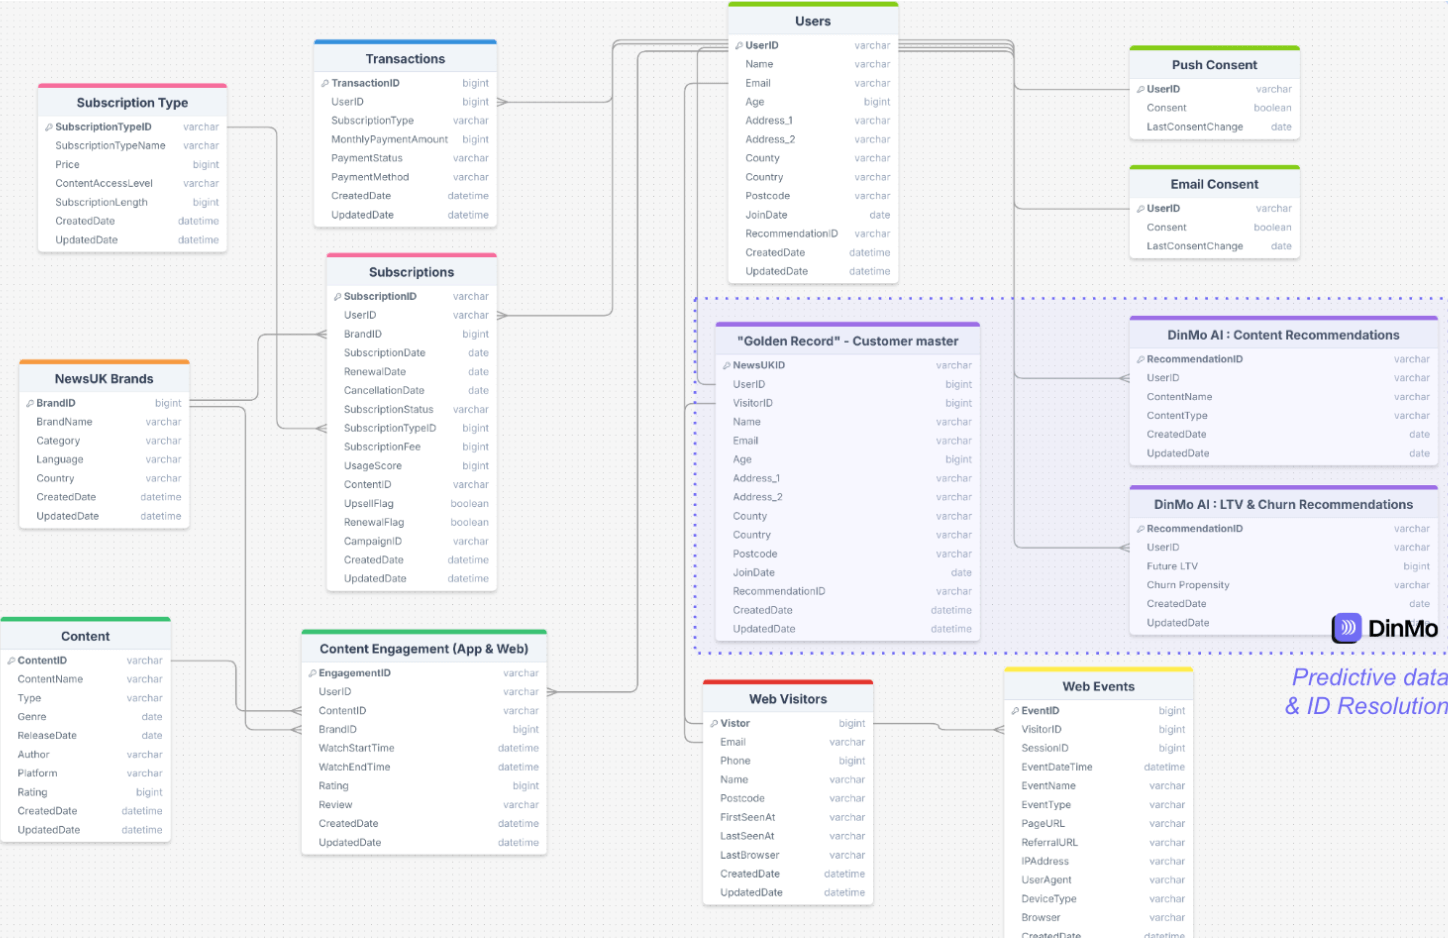
Task: Click the ContentAccessLevel field in Subscription Type
Action: point(132,183)
